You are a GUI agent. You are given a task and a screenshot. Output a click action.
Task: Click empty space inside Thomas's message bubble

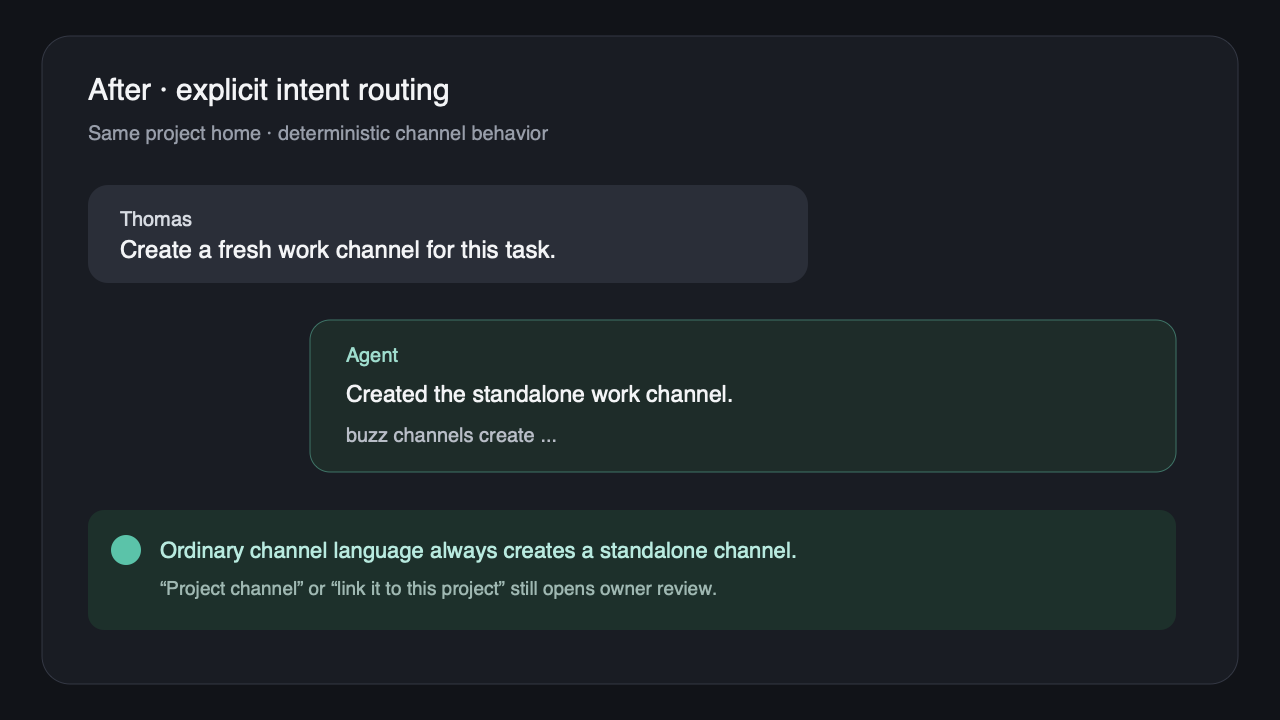[680, 234]
